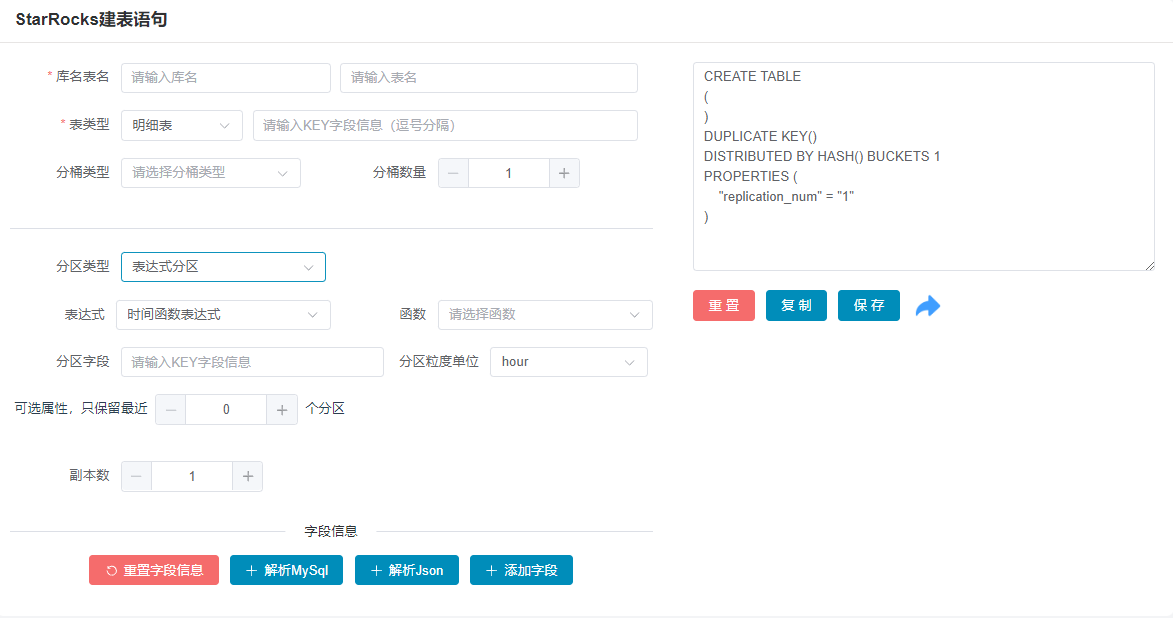The image size is (1173, 618).
Task: Click the 副本数 value field
Action: 192,476
